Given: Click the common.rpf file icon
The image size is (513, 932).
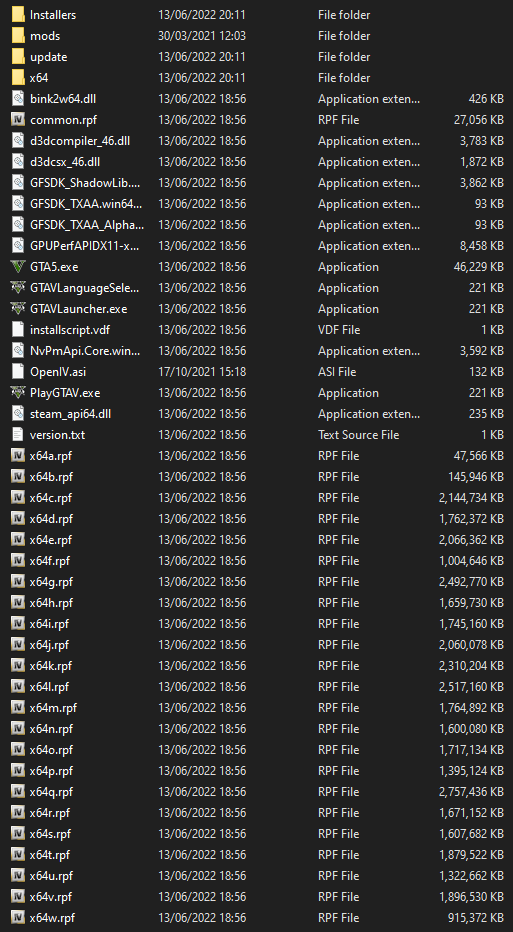Looking at the screenshot, I should click(x=19, y=119).
